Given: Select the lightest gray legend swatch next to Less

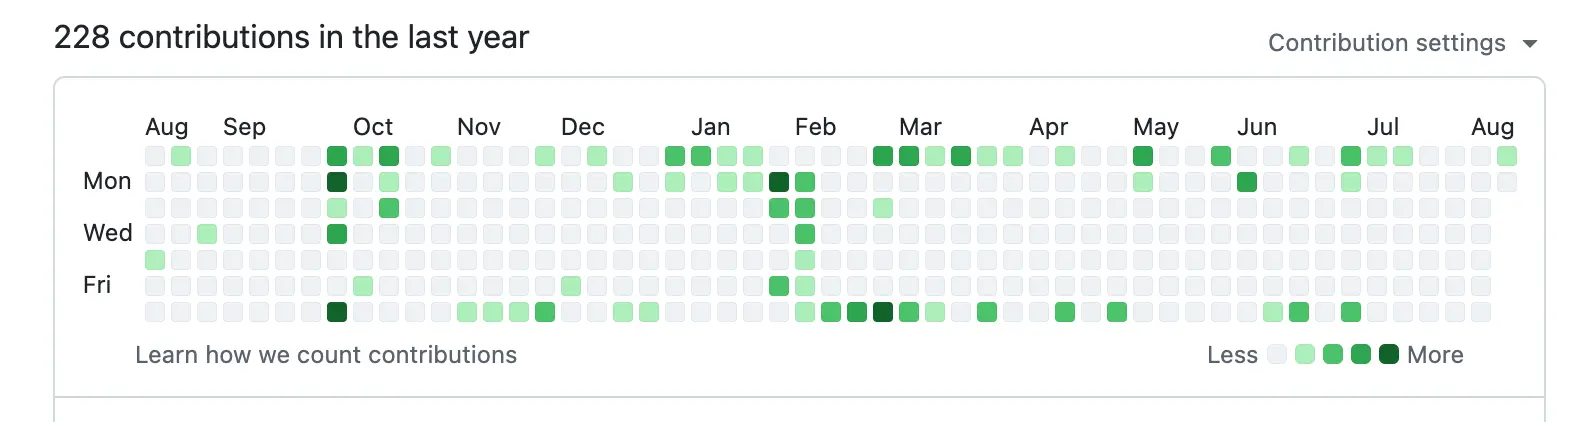Looking at the screenshot, I should coord(1277,354).
